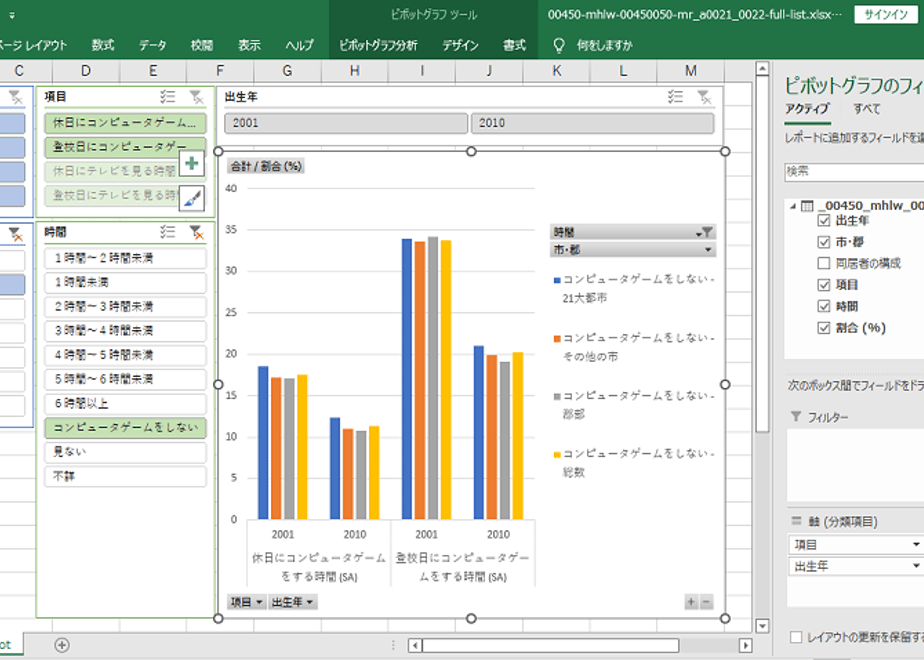
Task: Select 2010 in 出生年 slicer
Action: [592, 123]
